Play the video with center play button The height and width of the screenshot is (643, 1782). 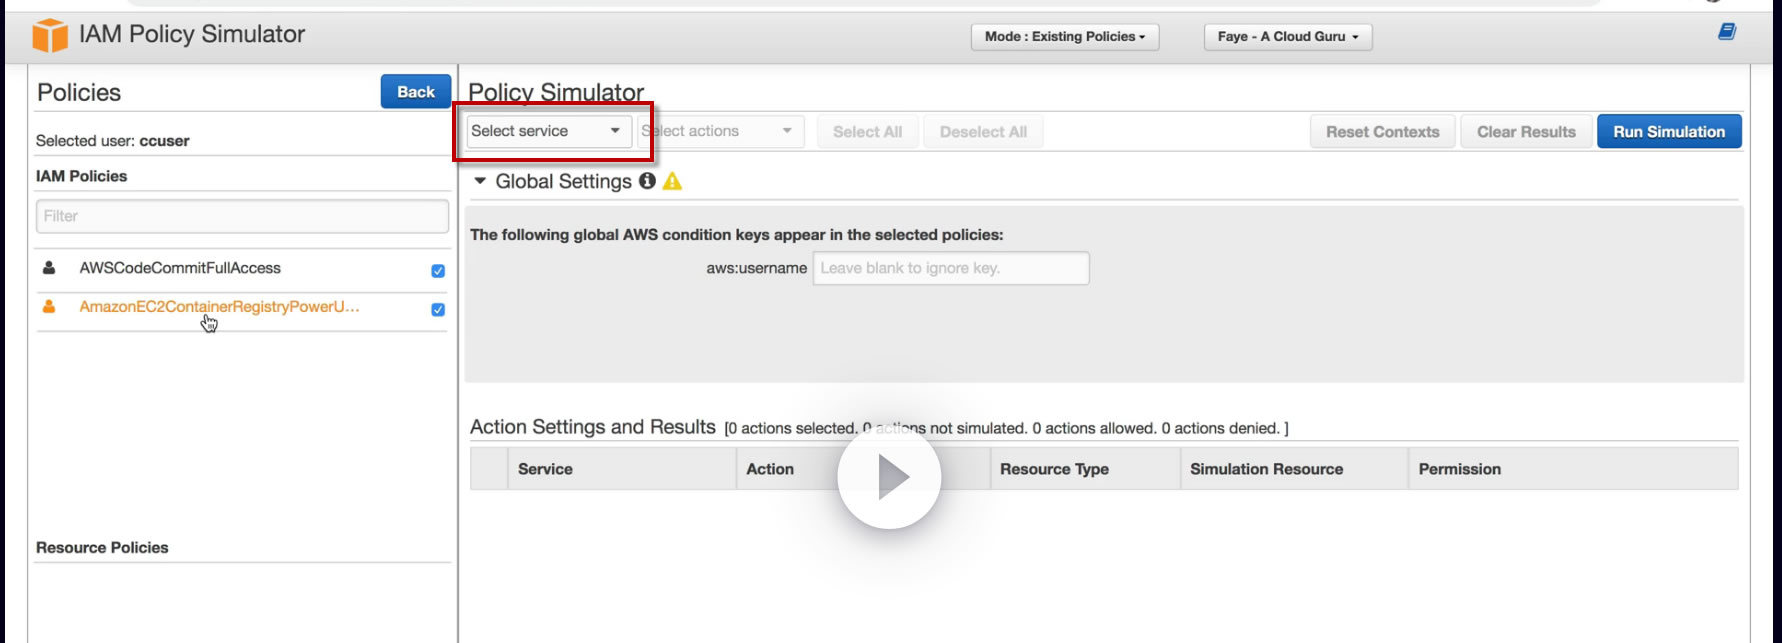click(x=889, y=477)
